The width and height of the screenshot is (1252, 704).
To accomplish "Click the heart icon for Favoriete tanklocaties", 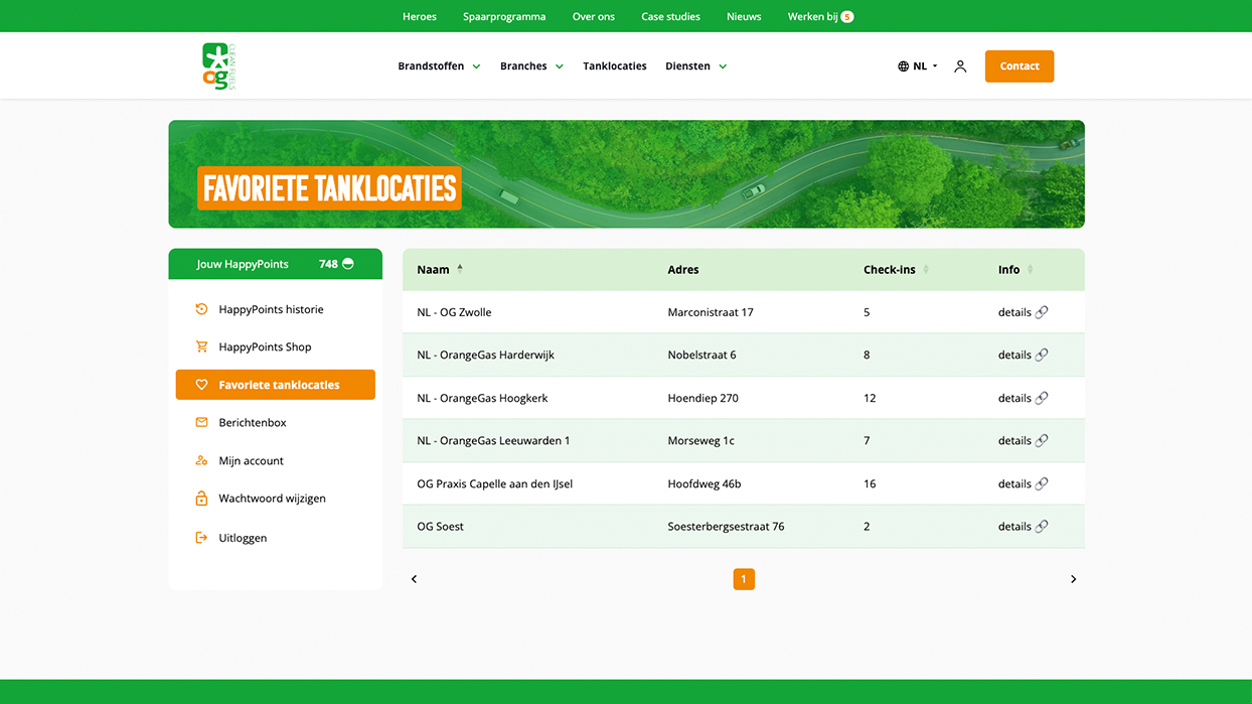I will (x=201, y=385).
